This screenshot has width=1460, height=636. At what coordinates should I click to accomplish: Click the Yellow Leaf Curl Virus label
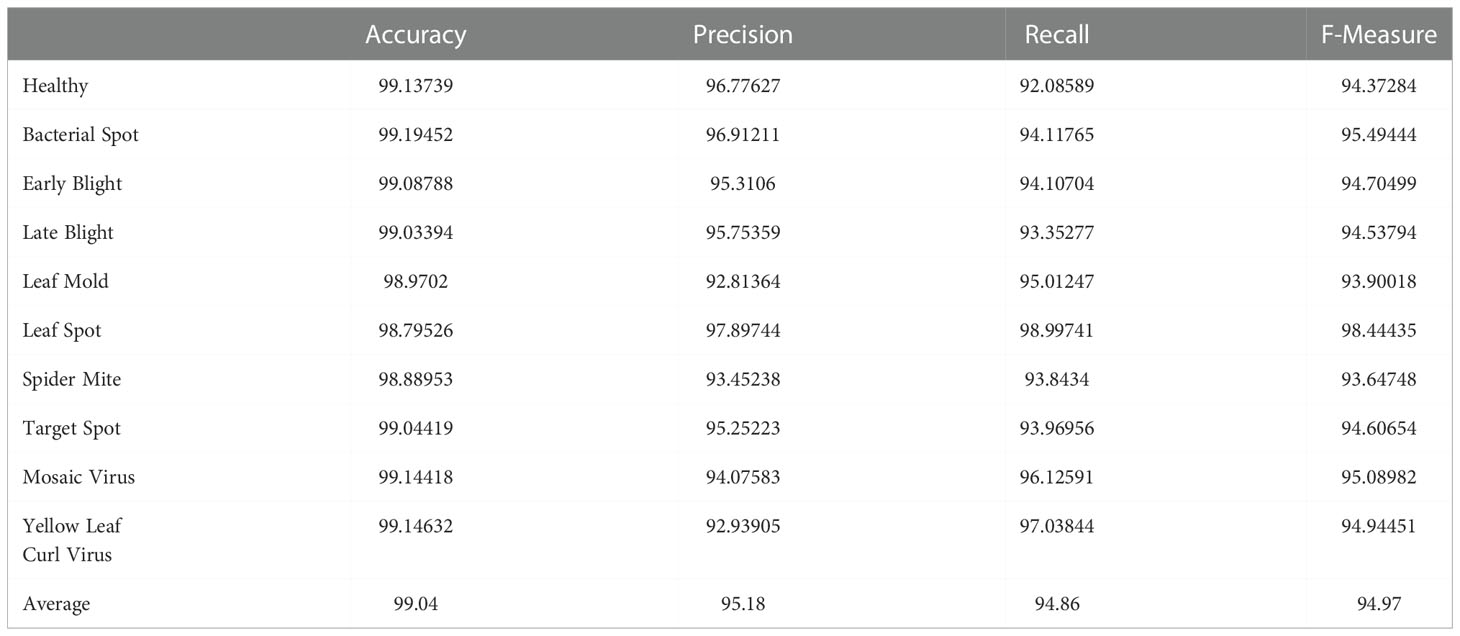pyautogui.click(x=72, y=540)
